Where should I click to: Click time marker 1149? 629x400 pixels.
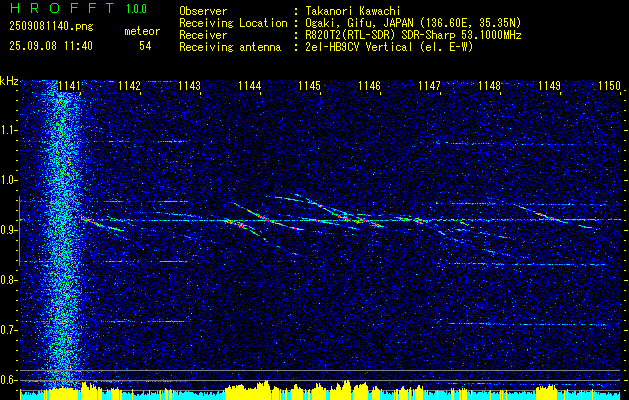click(x=549, y=85)
